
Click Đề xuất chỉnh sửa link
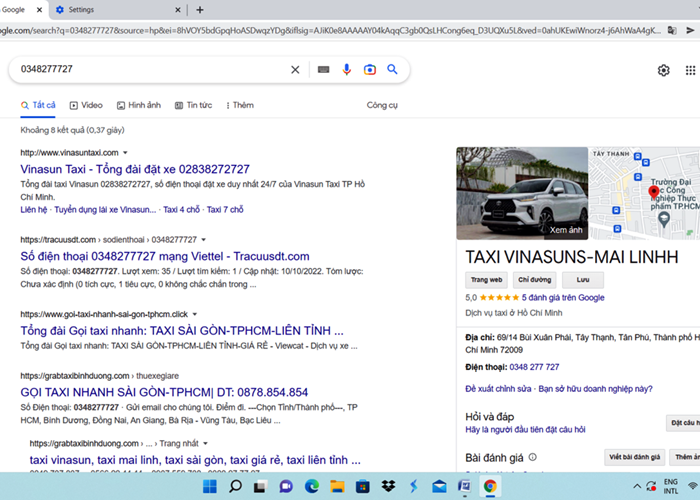point(498,389)
